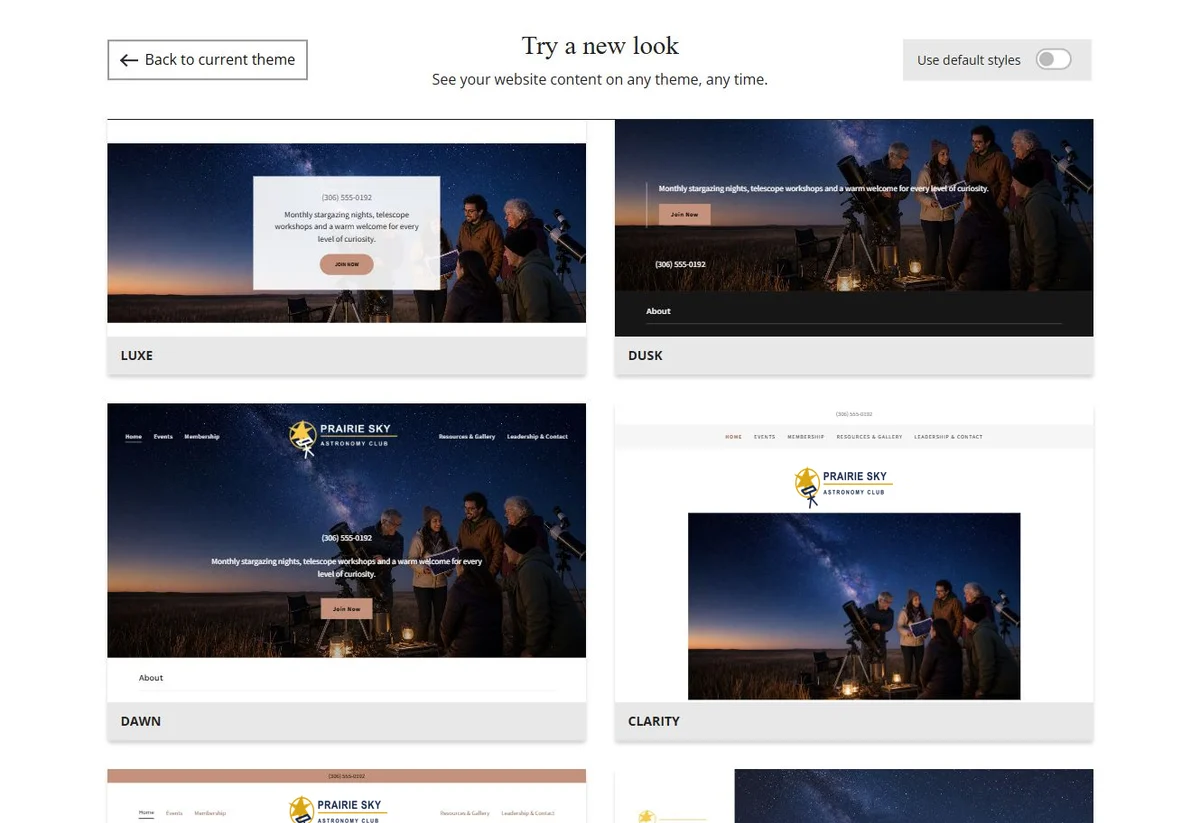
Task: Click Events menu item in Dawn preview
Action: click(163, 437)
